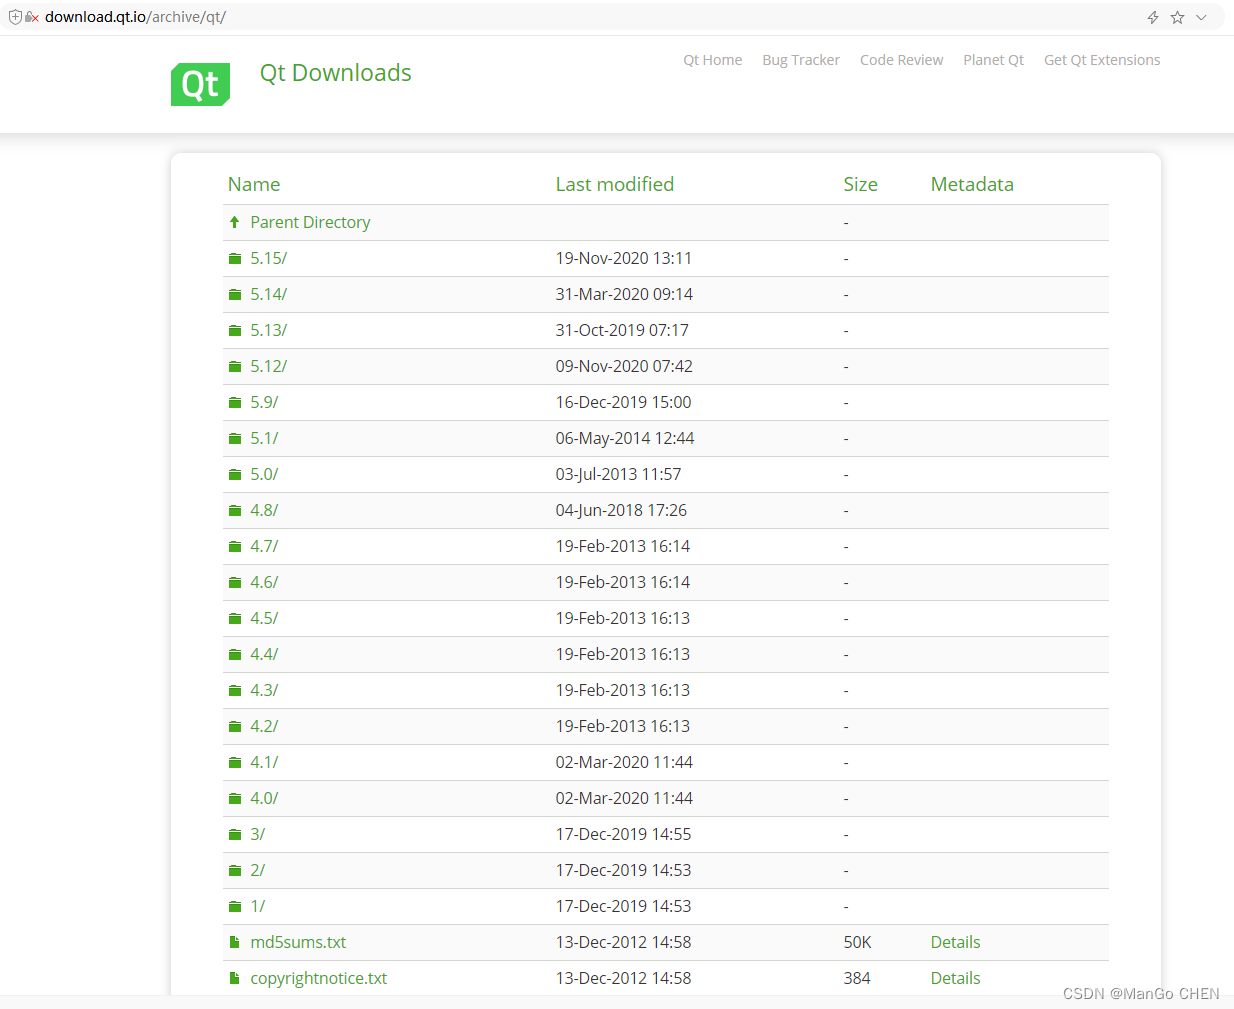Click the folder icon beside 4.6/
The height and width of the screenshot is (1009, 1234).
pyautogui.click(x=235, y=582)
